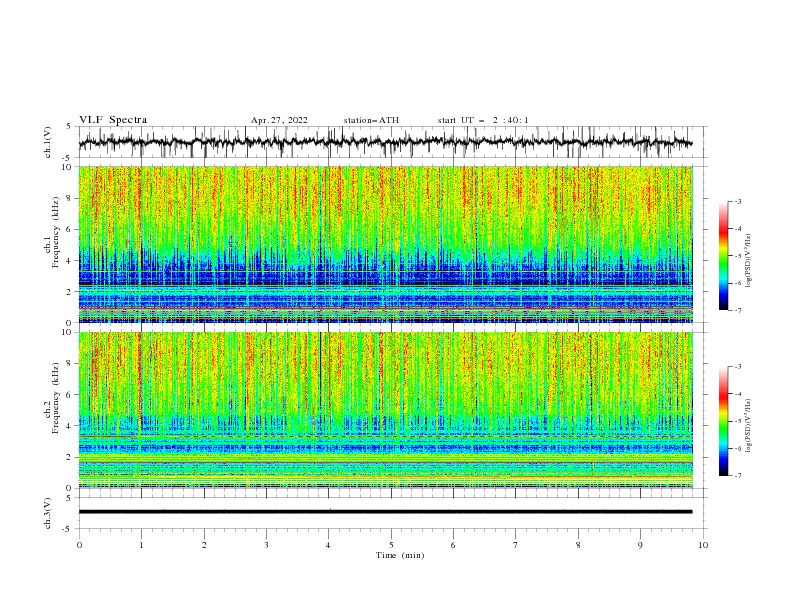Screen dimensions: 792x612
Task: Click the 'Time (min)' axis label
Action: (400, 555)
